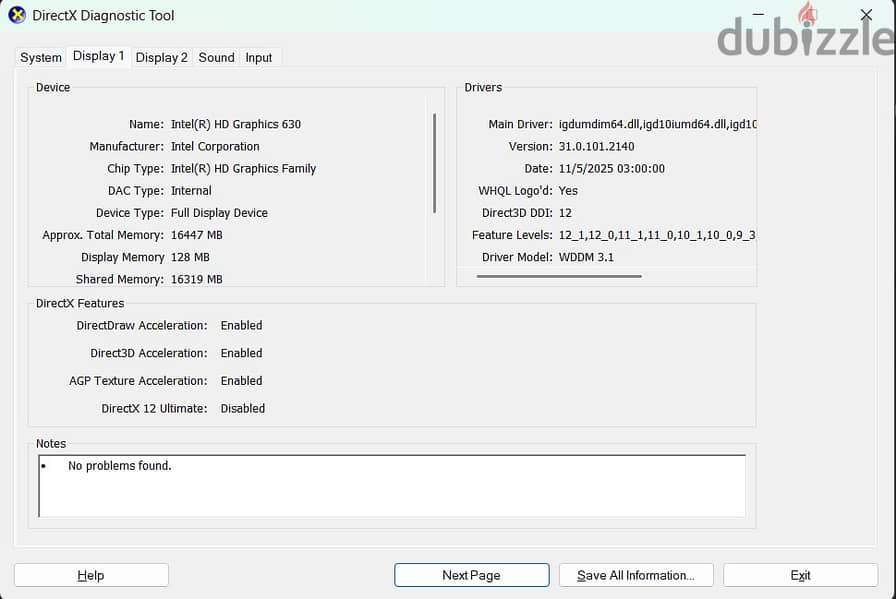896x599 pixels.
Task: Click the Direct3D DDI value 12
Action: (x=565, y=213)
